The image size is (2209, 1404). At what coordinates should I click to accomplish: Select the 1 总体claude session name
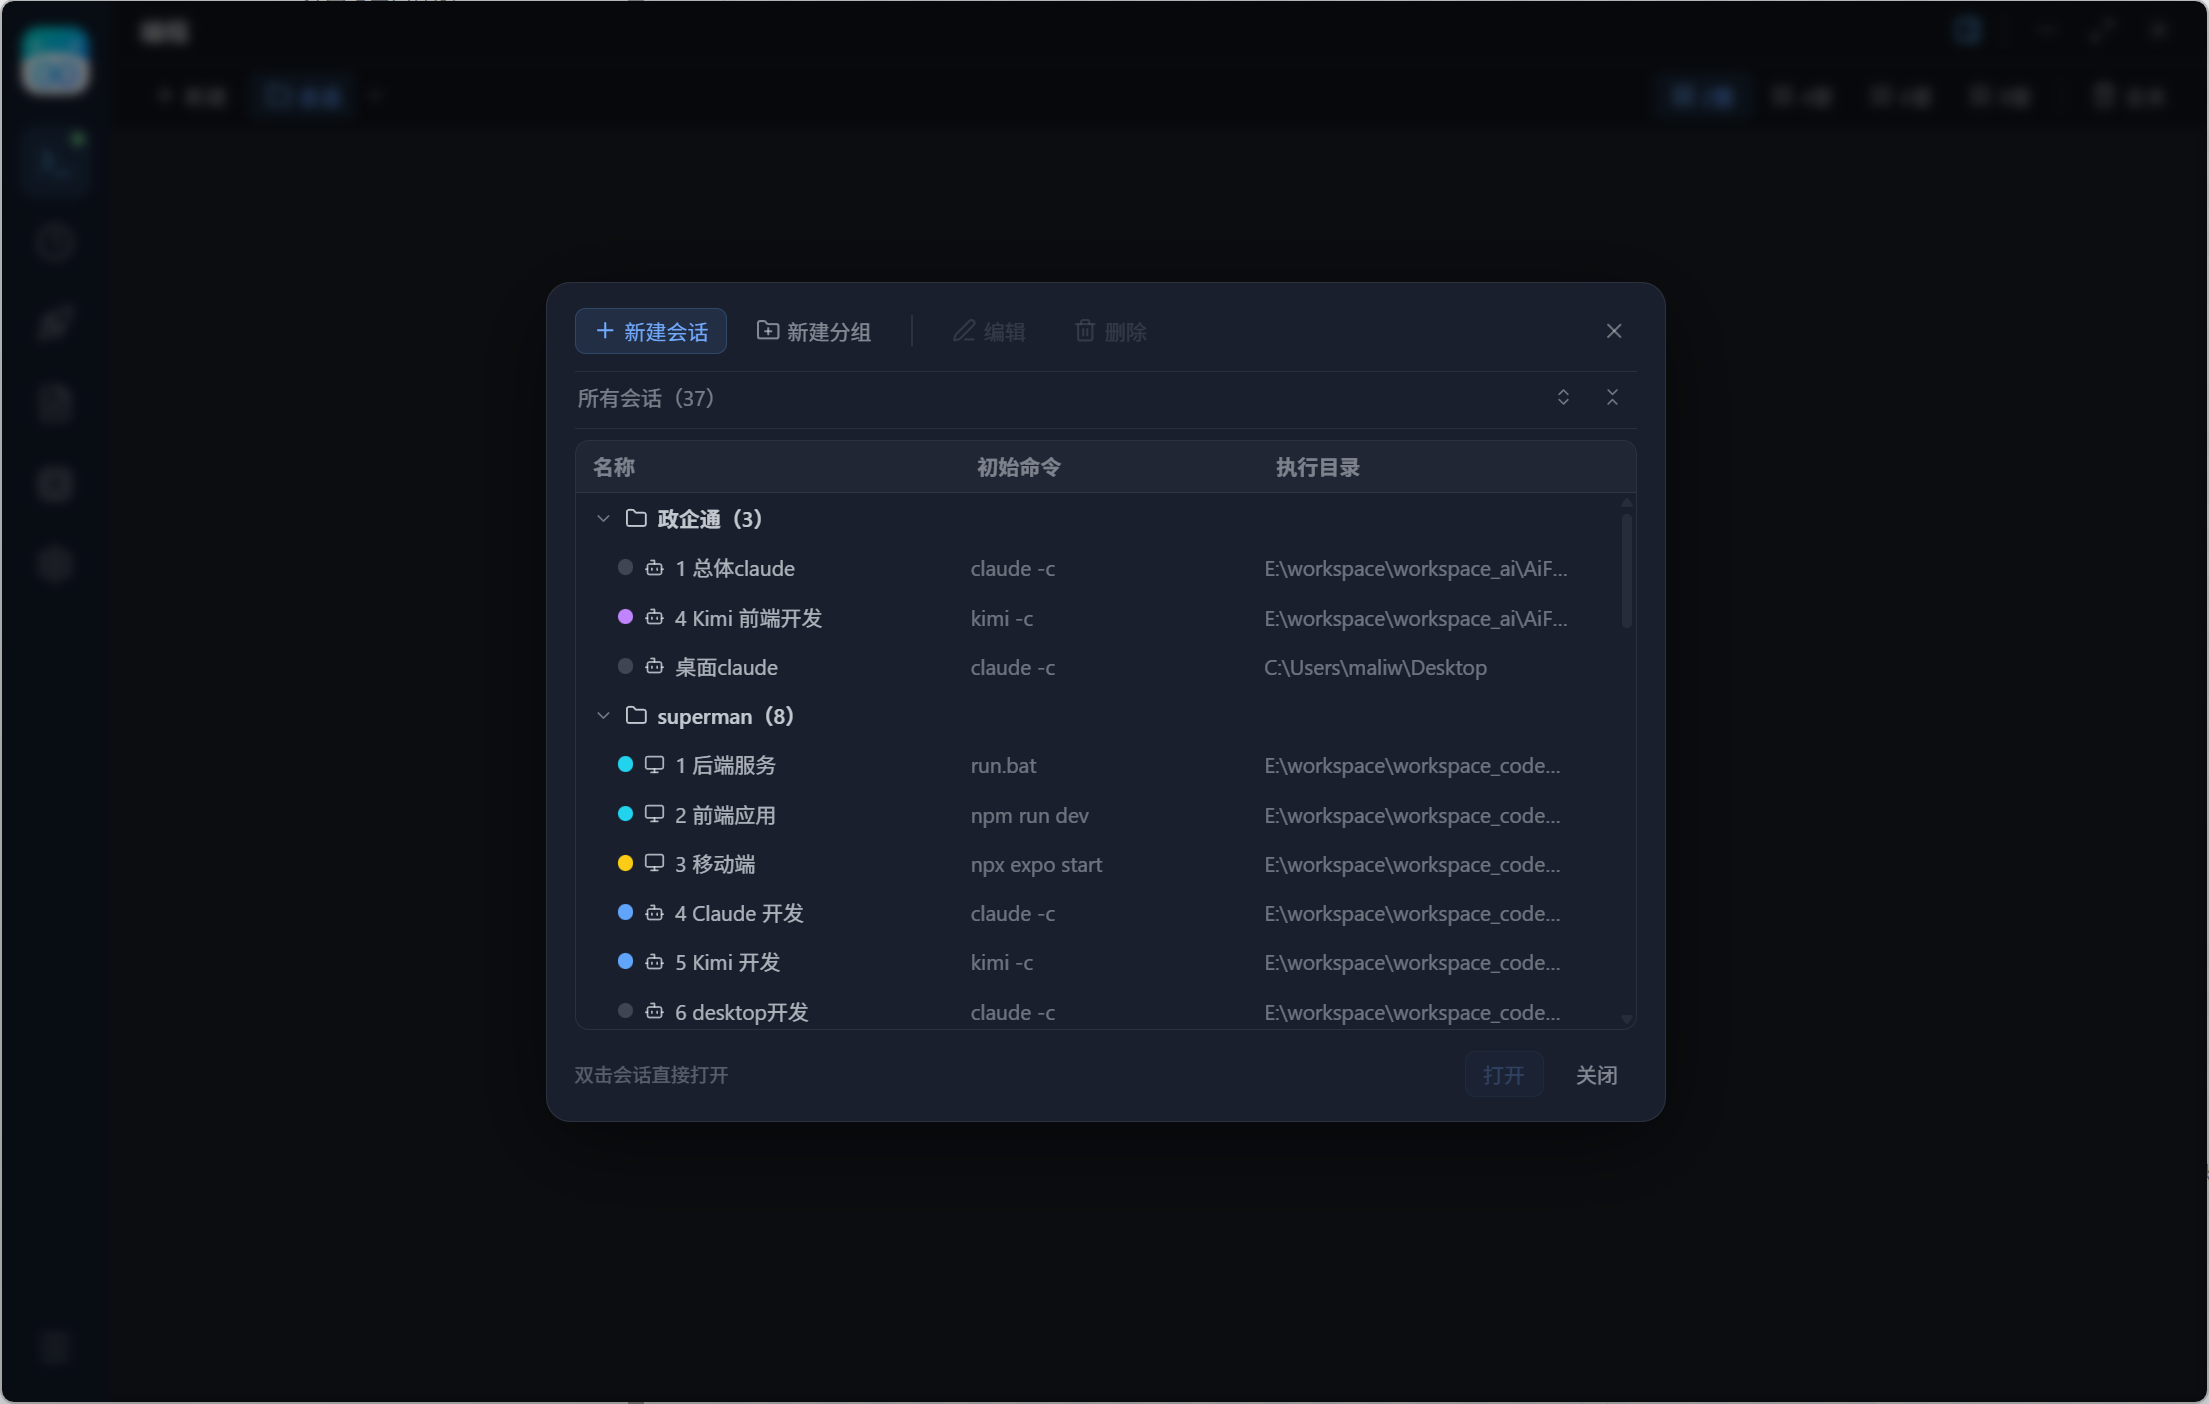click(x=735, y=568)
